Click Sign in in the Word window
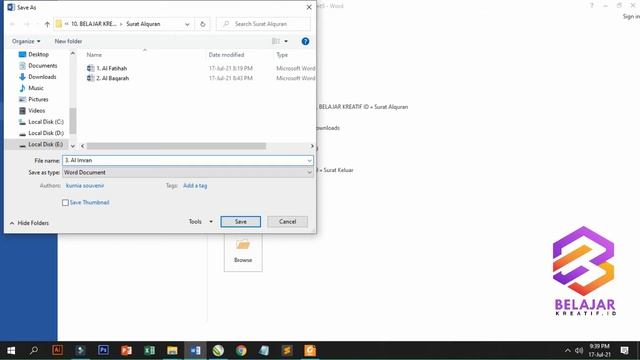640x360 pixels. pos(631,16)
